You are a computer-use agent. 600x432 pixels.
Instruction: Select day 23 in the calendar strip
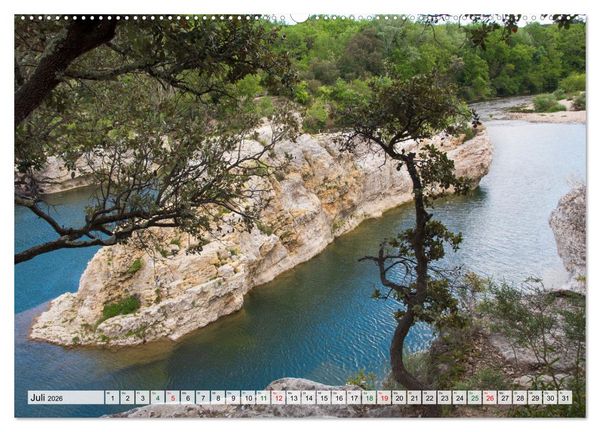click(x=445, y=398)
